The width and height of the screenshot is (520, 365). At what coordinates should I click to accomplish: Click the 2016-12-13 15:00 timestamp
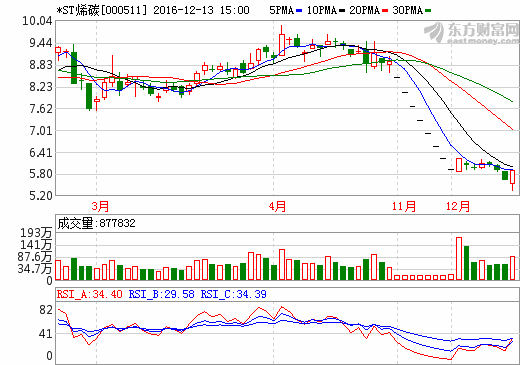click(201, 10)
